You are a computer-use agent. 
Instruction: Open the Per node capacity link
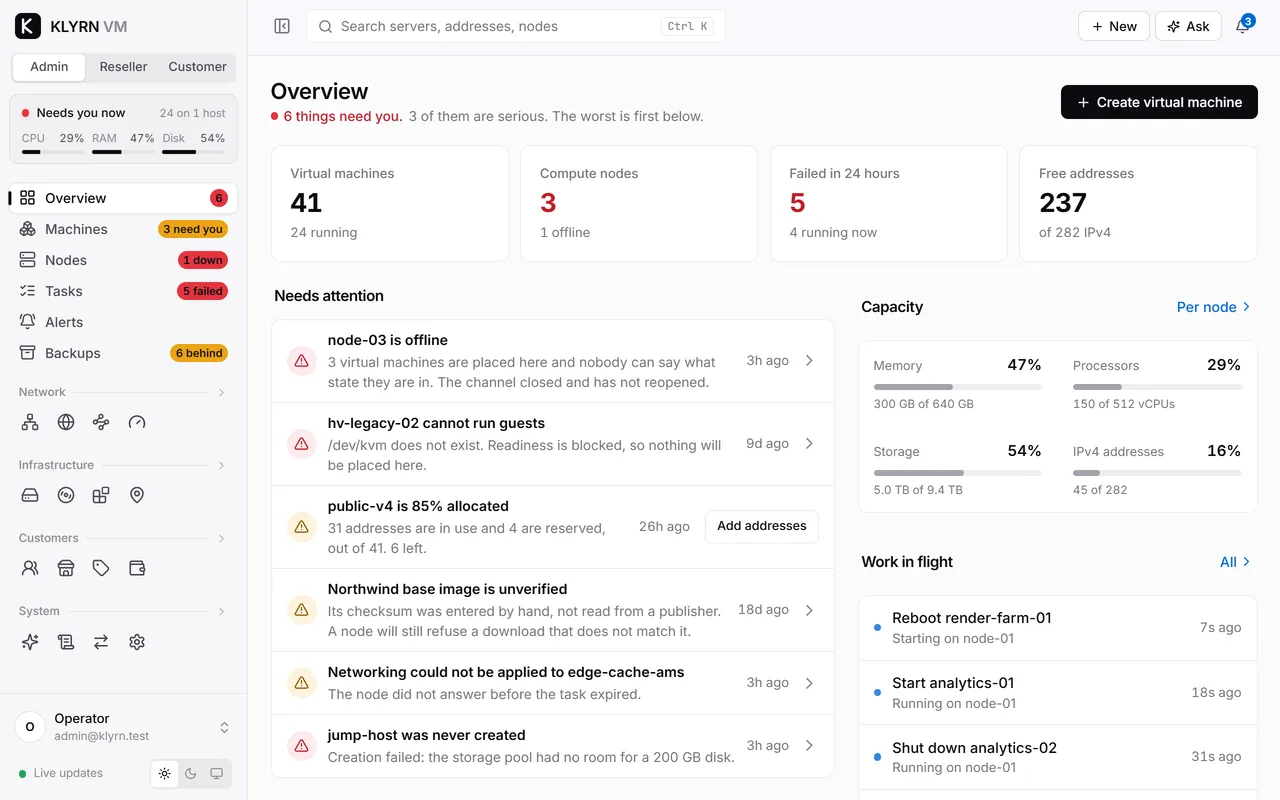click(1214, 307)
